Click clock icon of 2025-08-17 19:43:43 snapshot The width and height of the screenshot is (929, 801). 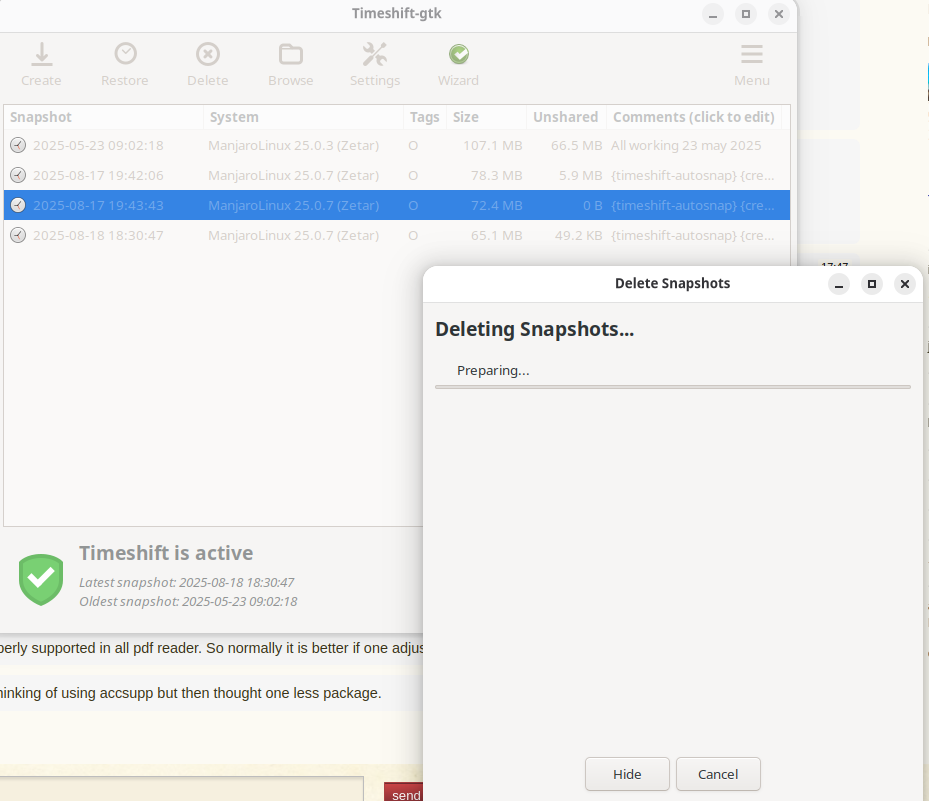(x=18, y=206)
